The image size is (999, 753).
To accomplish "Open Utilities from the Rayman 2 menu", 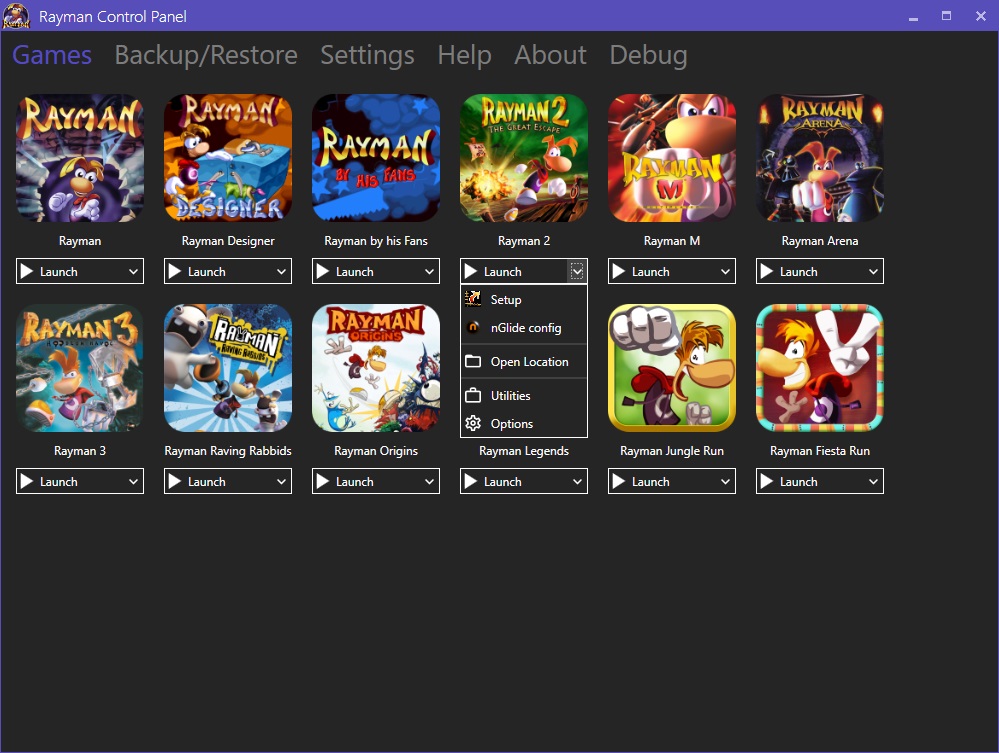I will [524, 396].
